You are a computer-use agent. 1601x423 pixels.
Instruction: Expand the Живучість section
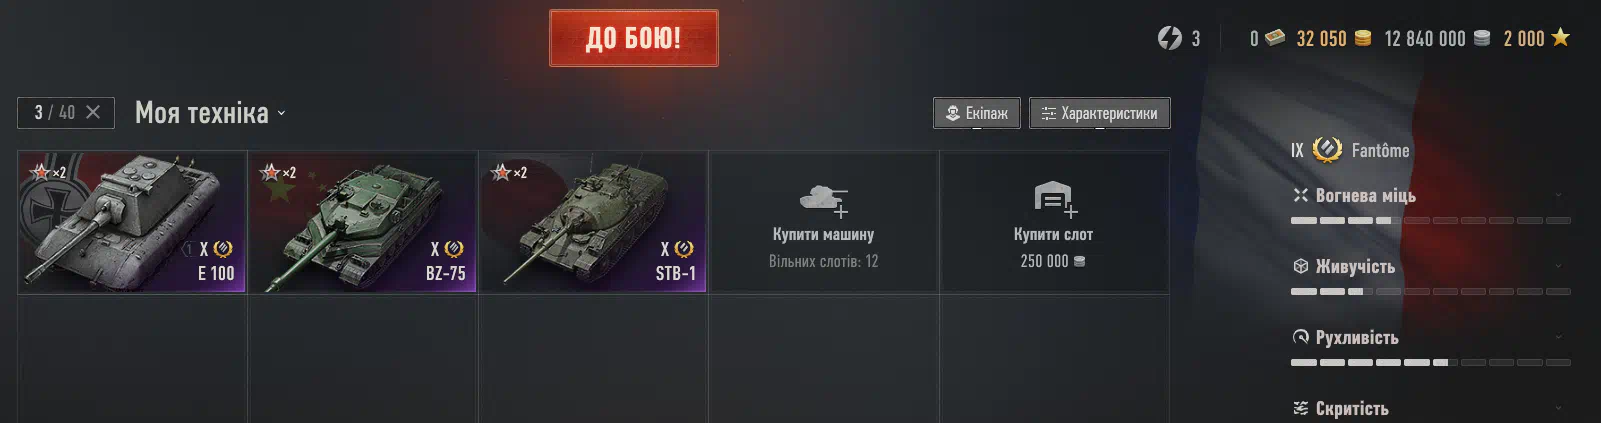click(x=1558, y=267)
